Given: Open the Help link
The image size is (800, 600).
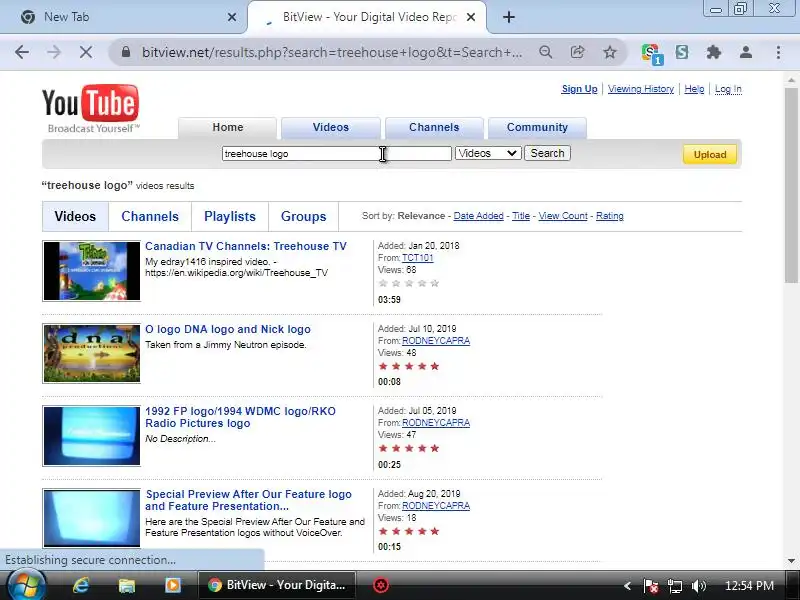Looking at the screenshot, I should click(694, 89).
